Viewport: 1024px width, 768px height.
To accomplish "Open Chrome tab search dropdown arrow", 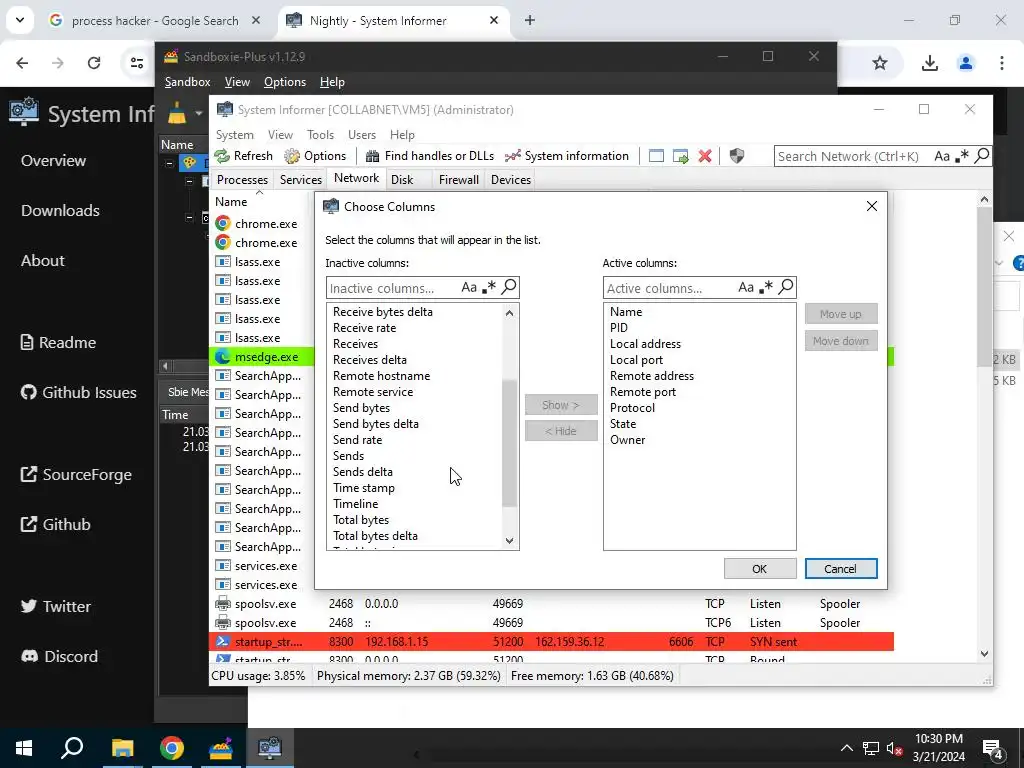I will pos(20,20).
